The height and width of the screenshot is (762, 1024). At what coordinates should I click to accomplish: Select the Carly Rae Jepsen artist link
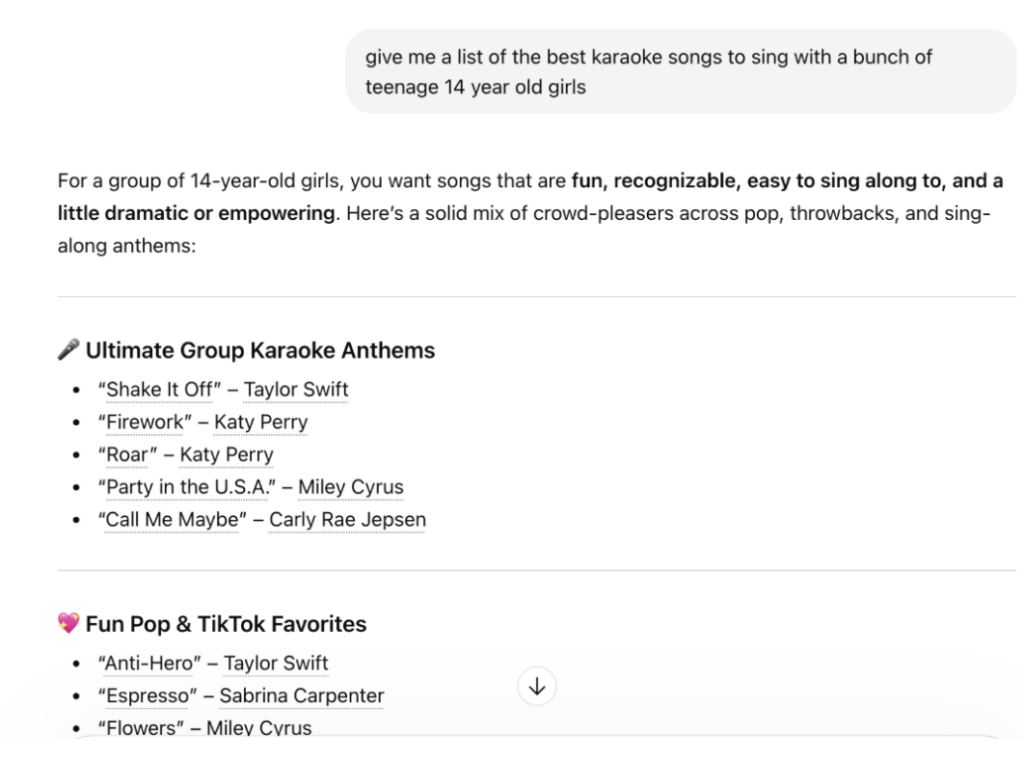(347, 520)
